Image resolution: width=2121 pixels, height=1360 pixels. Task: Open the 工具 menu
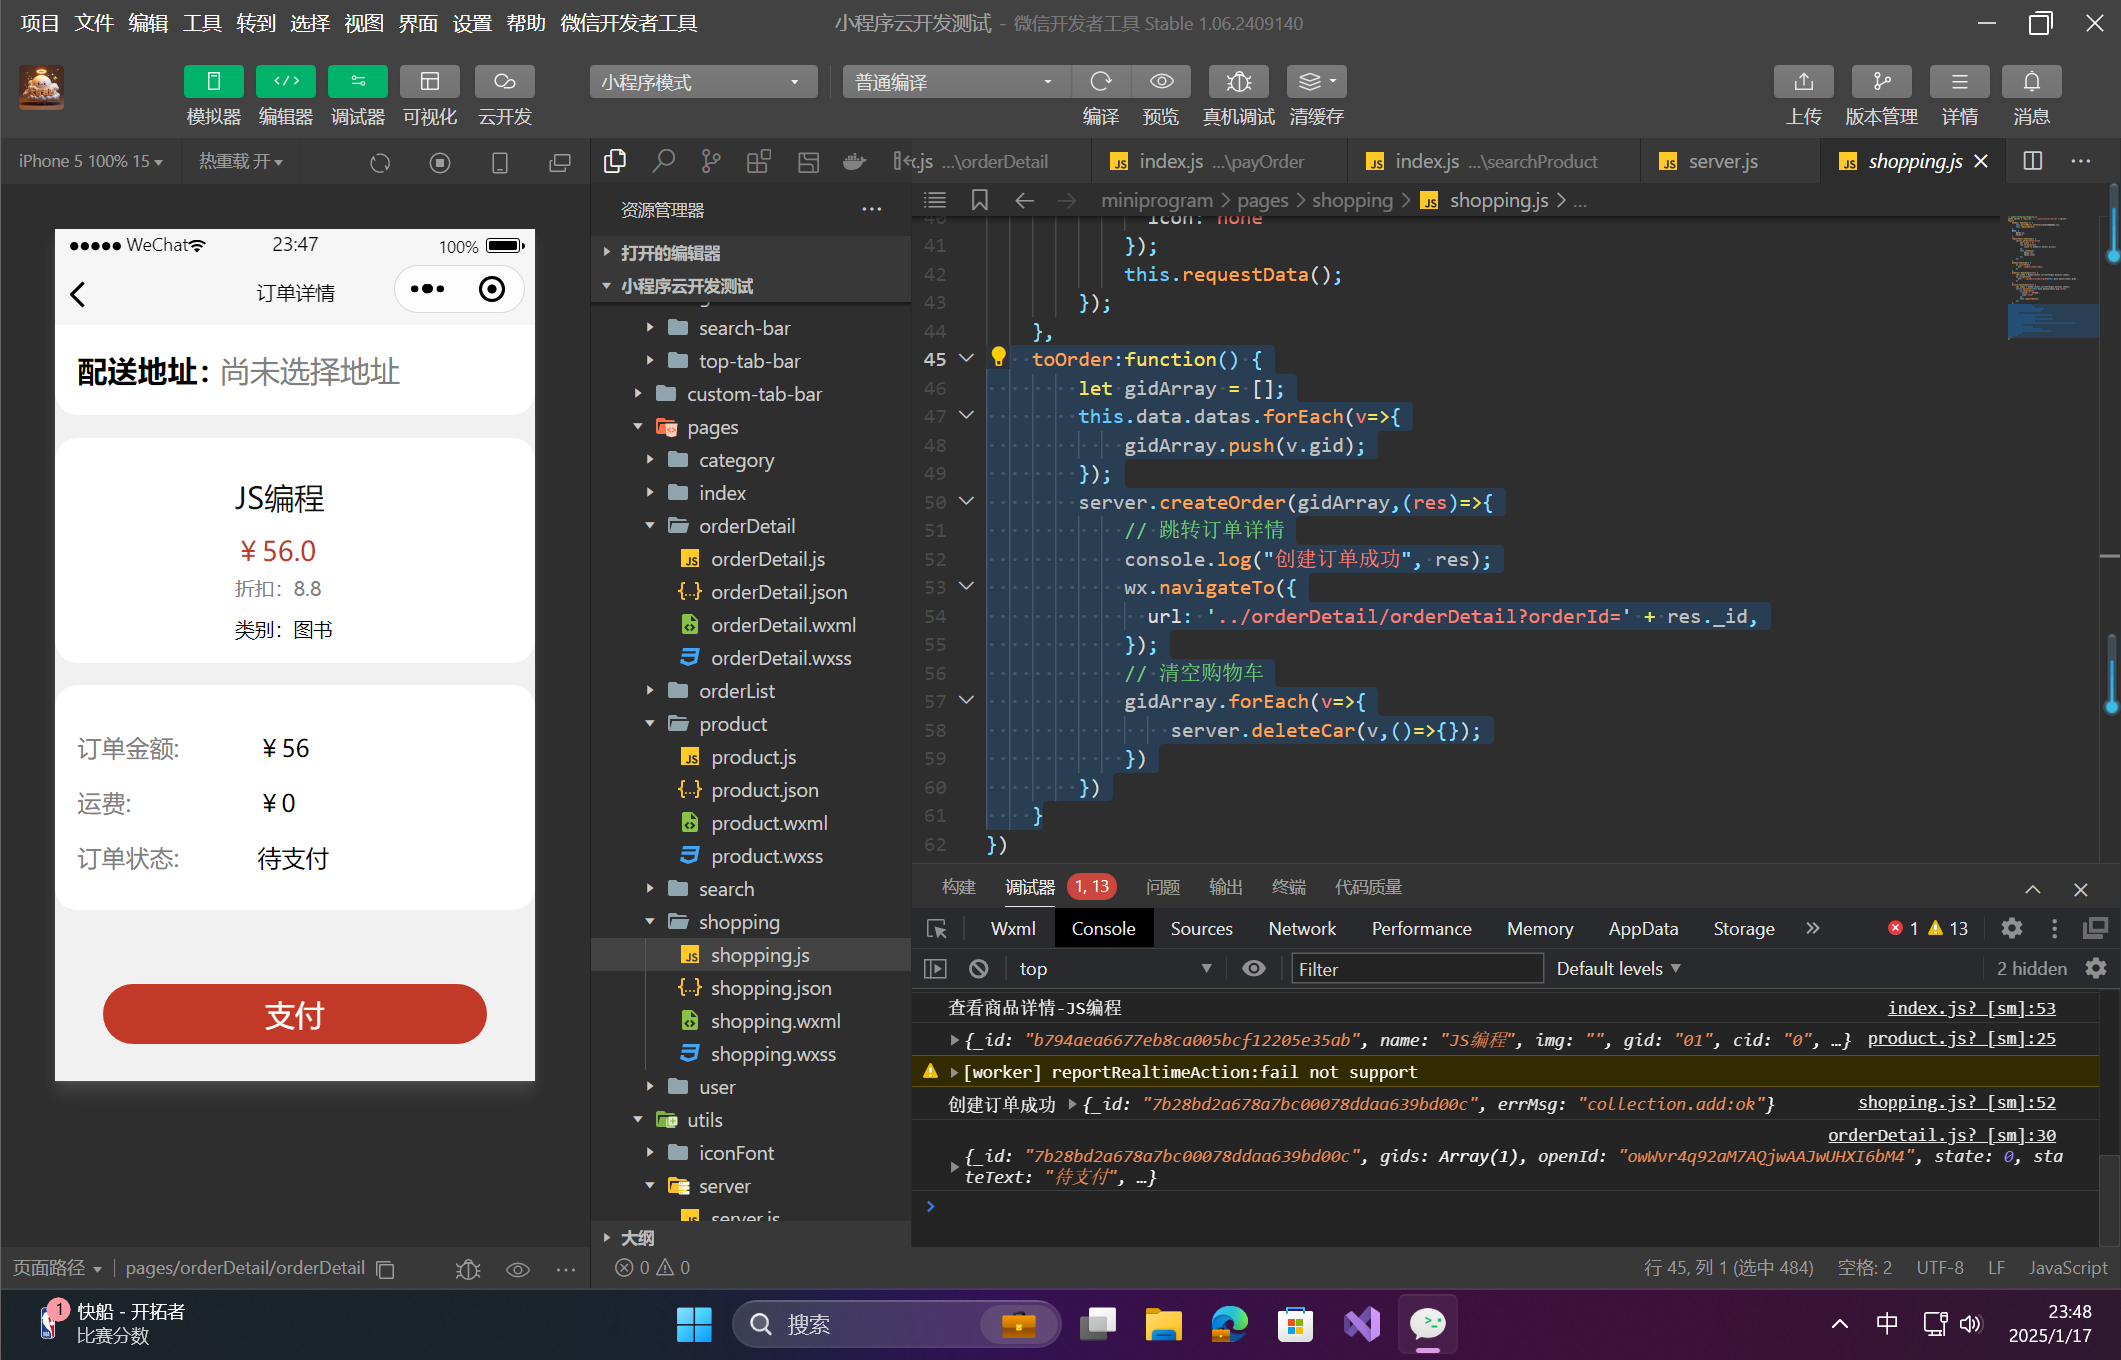(x=201, y=22)
